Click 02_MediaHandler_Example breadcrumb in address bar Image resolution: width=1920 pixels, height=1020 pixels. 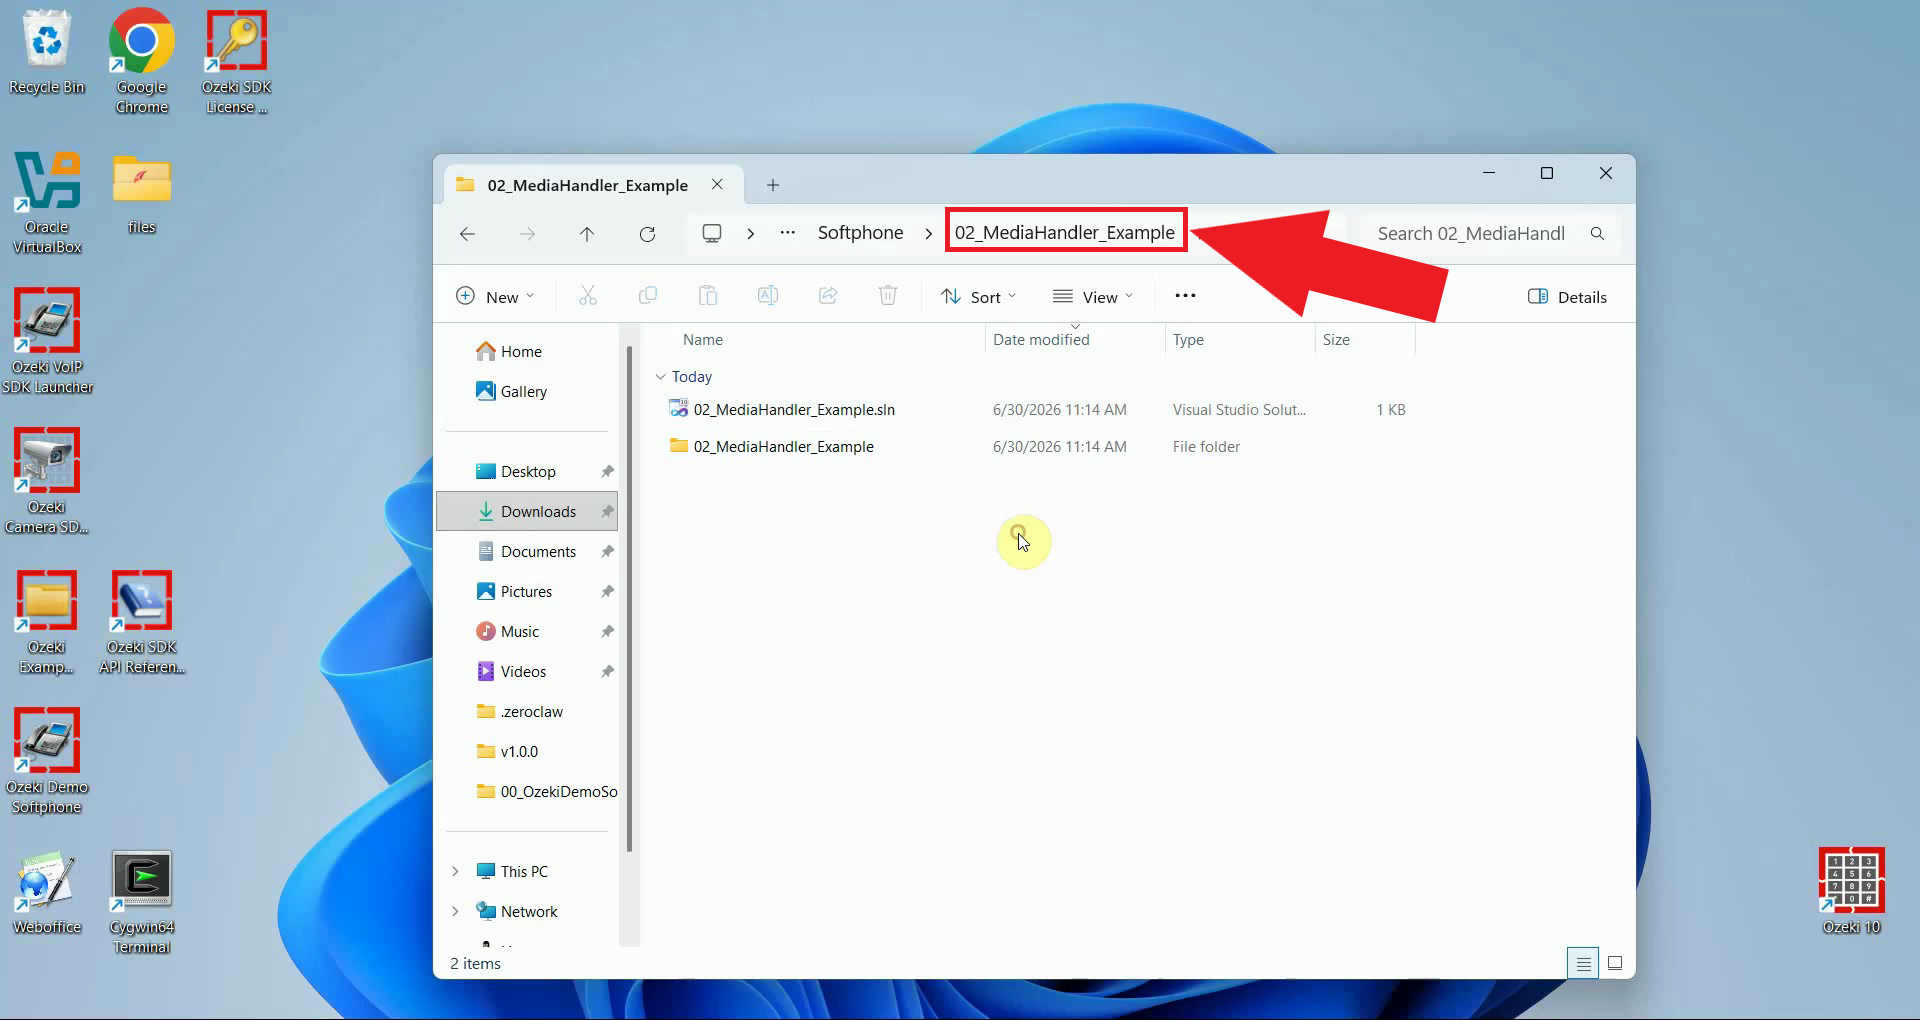pos(1065,233)
